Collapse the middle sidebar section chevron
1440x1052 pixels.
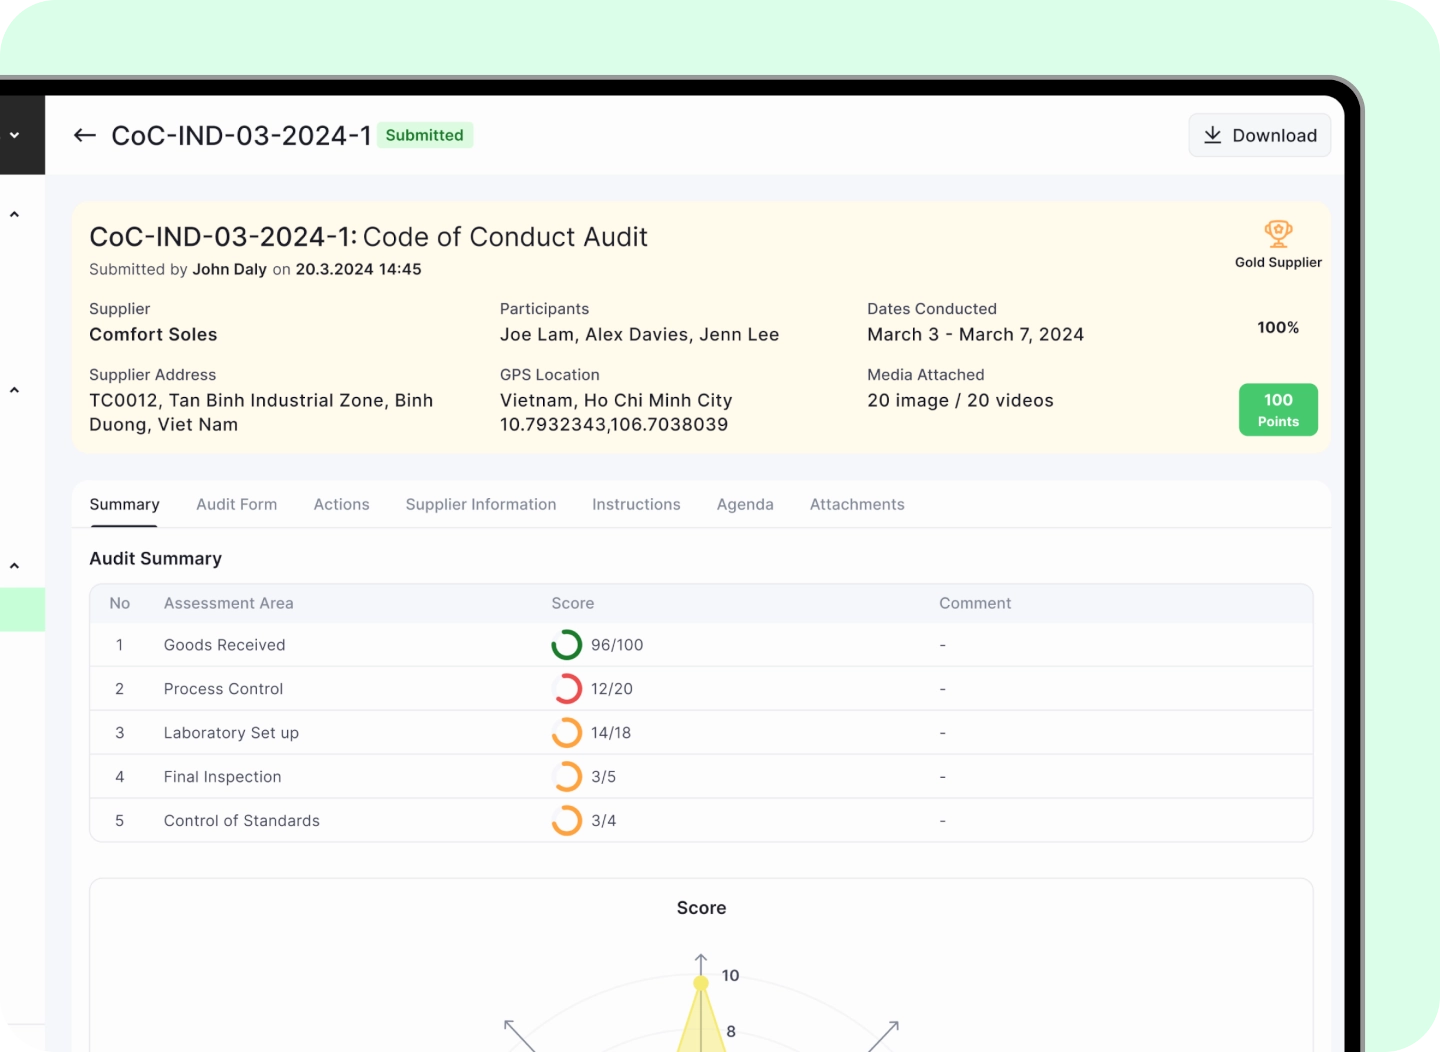14,389
